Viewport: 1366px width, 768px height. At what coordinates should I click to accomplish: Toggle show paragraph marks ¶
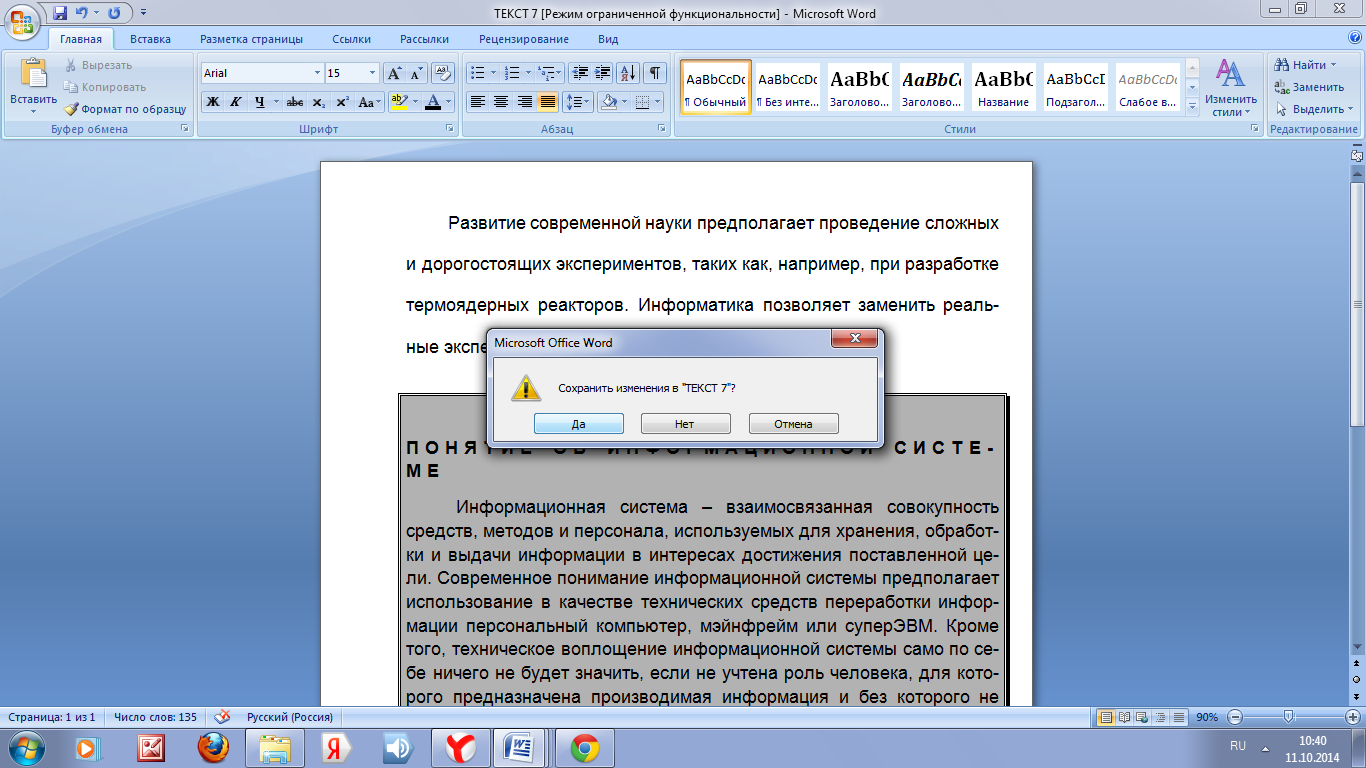click(x=654, y=73)
